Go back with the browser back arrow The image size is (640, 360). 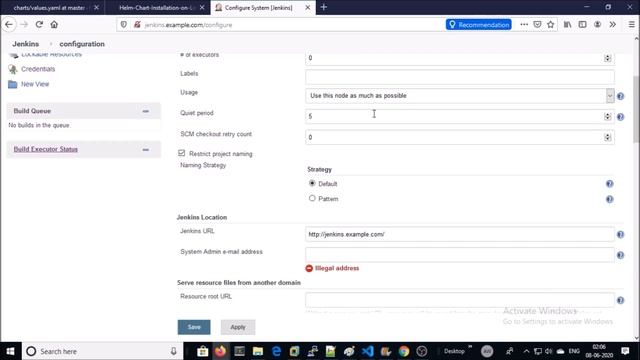[x=9, y=25]
